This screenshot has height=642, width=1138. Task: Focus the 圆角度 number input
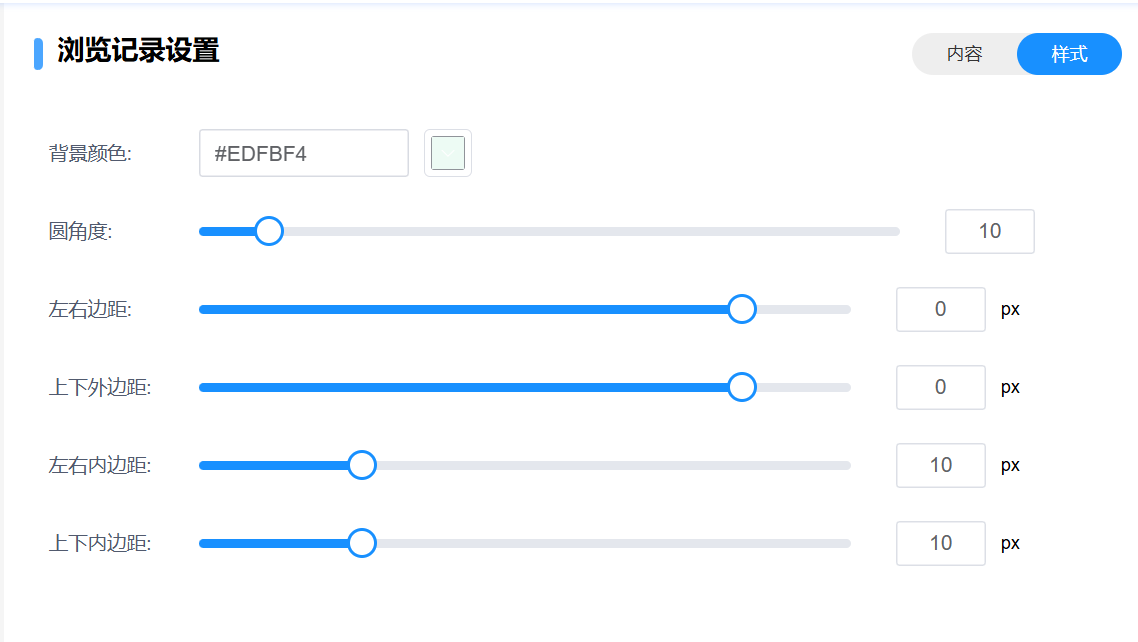[x=989, y=231]
